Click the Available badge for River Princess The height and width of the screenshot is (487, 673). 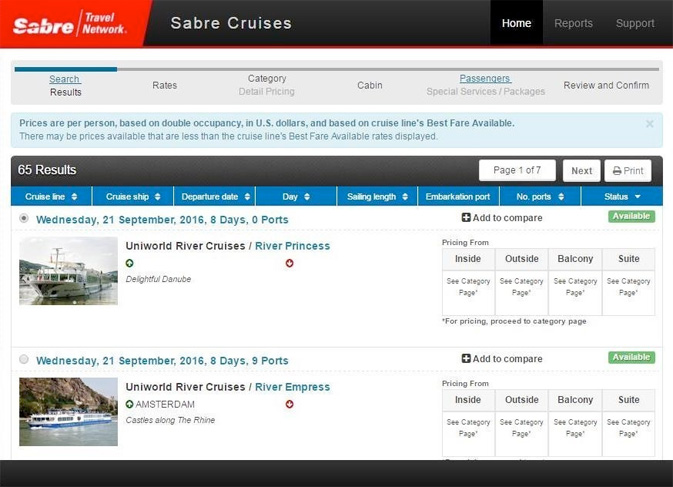631,216
